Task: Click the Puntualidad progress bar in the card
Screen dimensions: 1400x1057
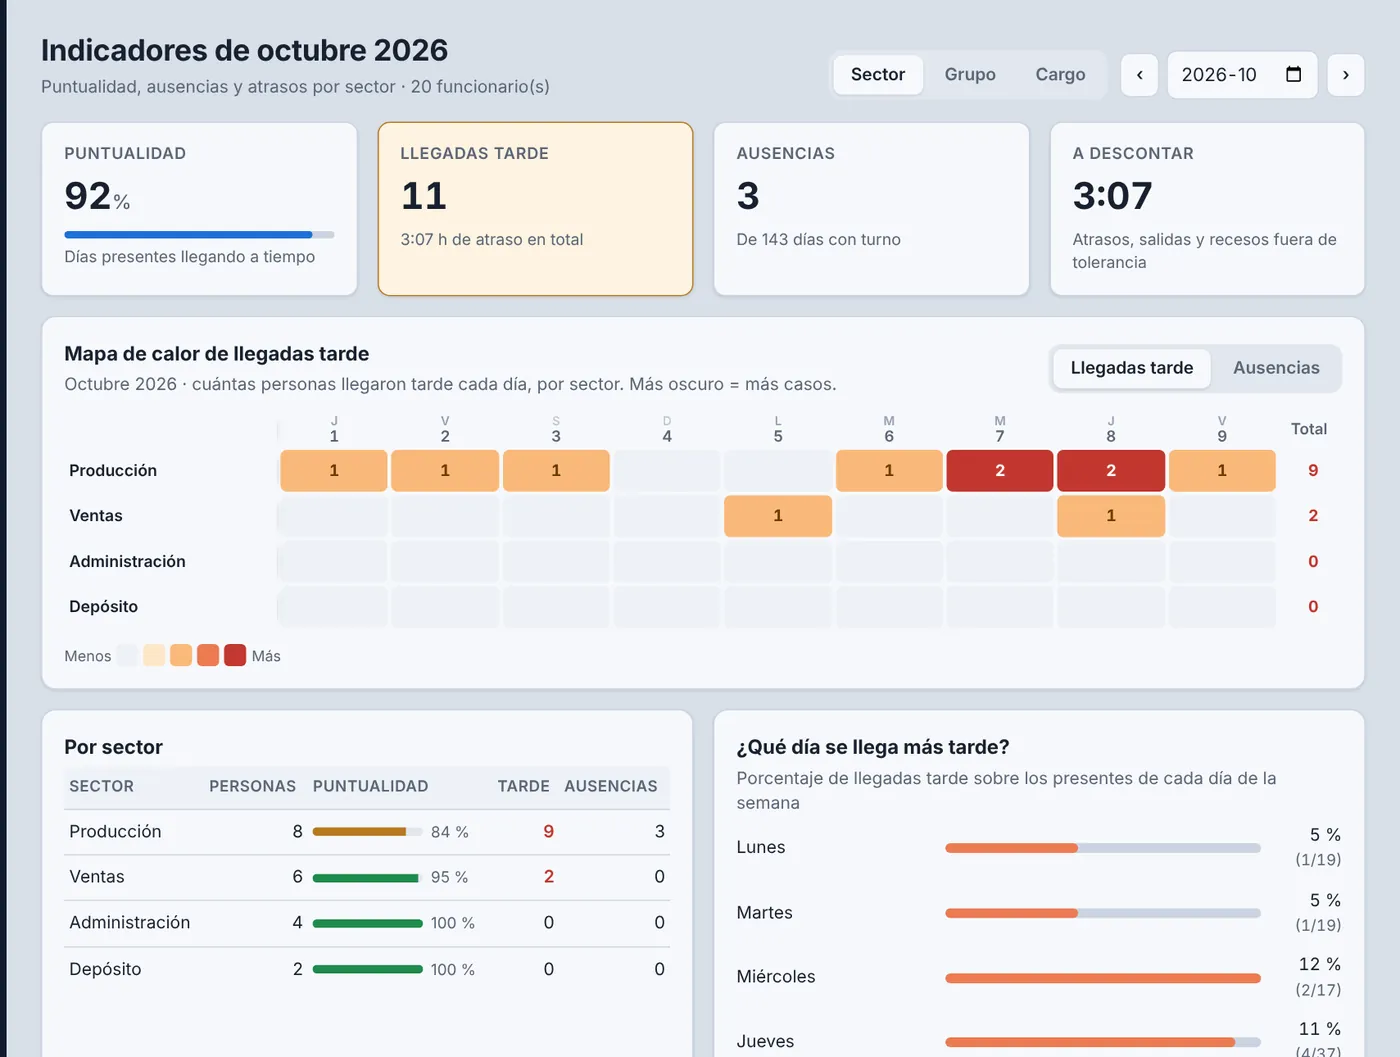Action: 199,235
